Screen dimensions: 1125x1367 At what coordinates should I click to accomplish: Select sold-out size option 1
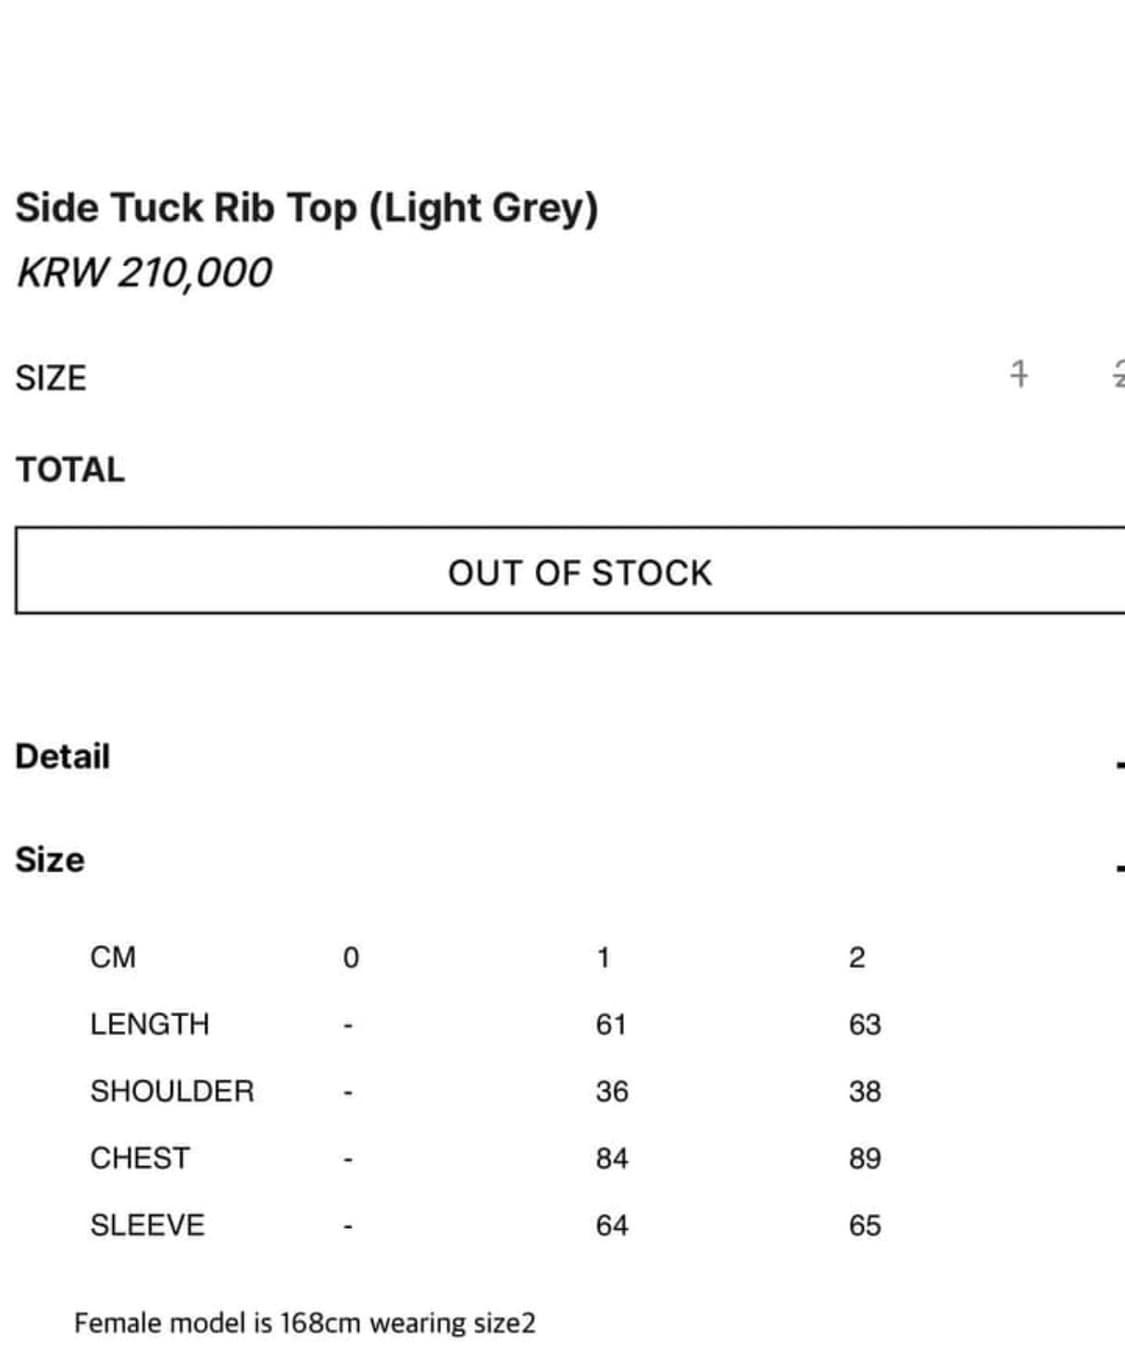[x=1018, y=375]
